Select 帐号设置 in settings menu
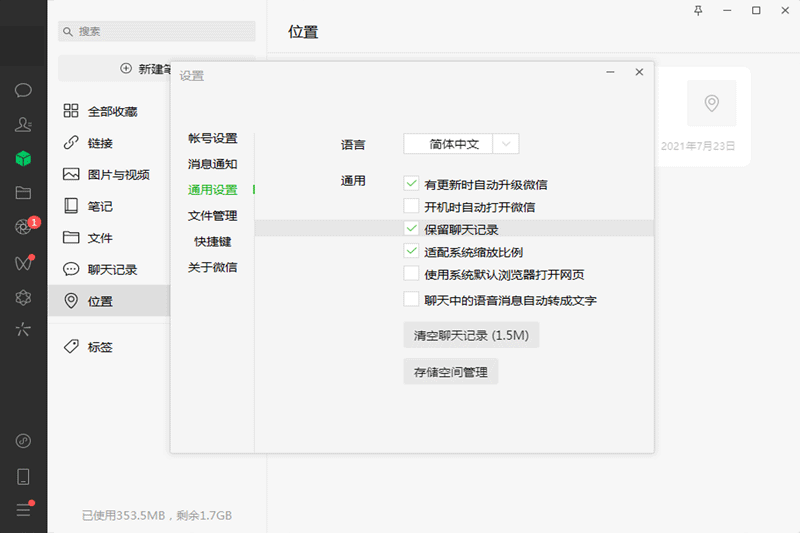 tap(212, 138)
